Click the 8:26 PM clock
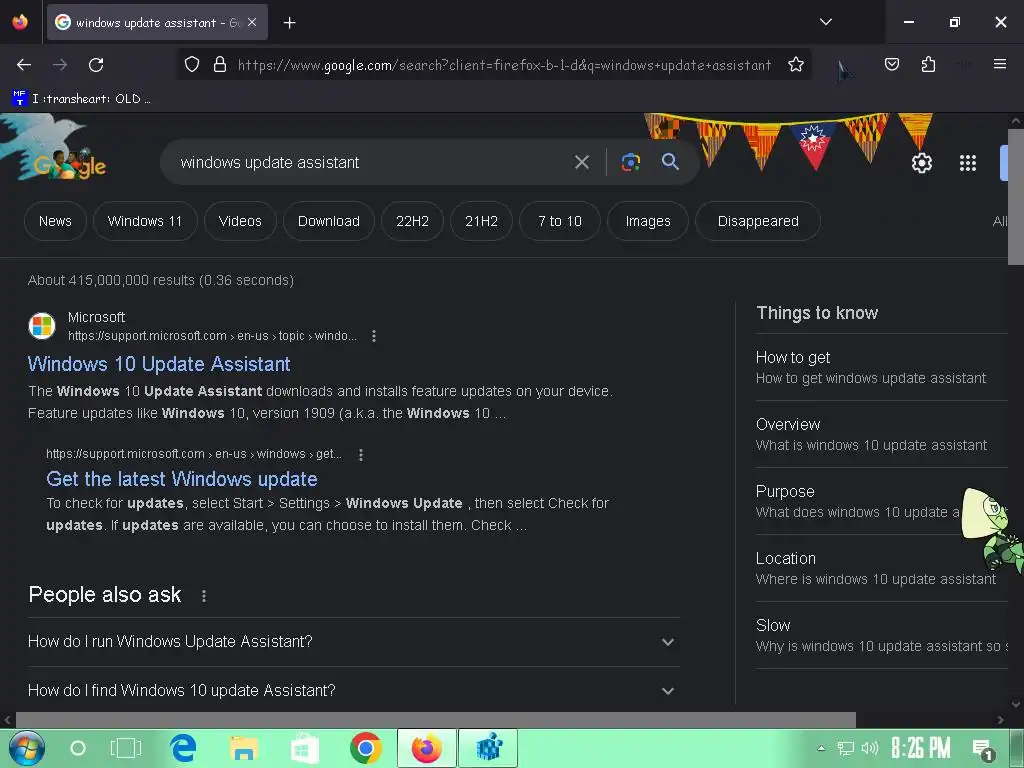The image size is (1024, 768). click(x=921, y=748)
